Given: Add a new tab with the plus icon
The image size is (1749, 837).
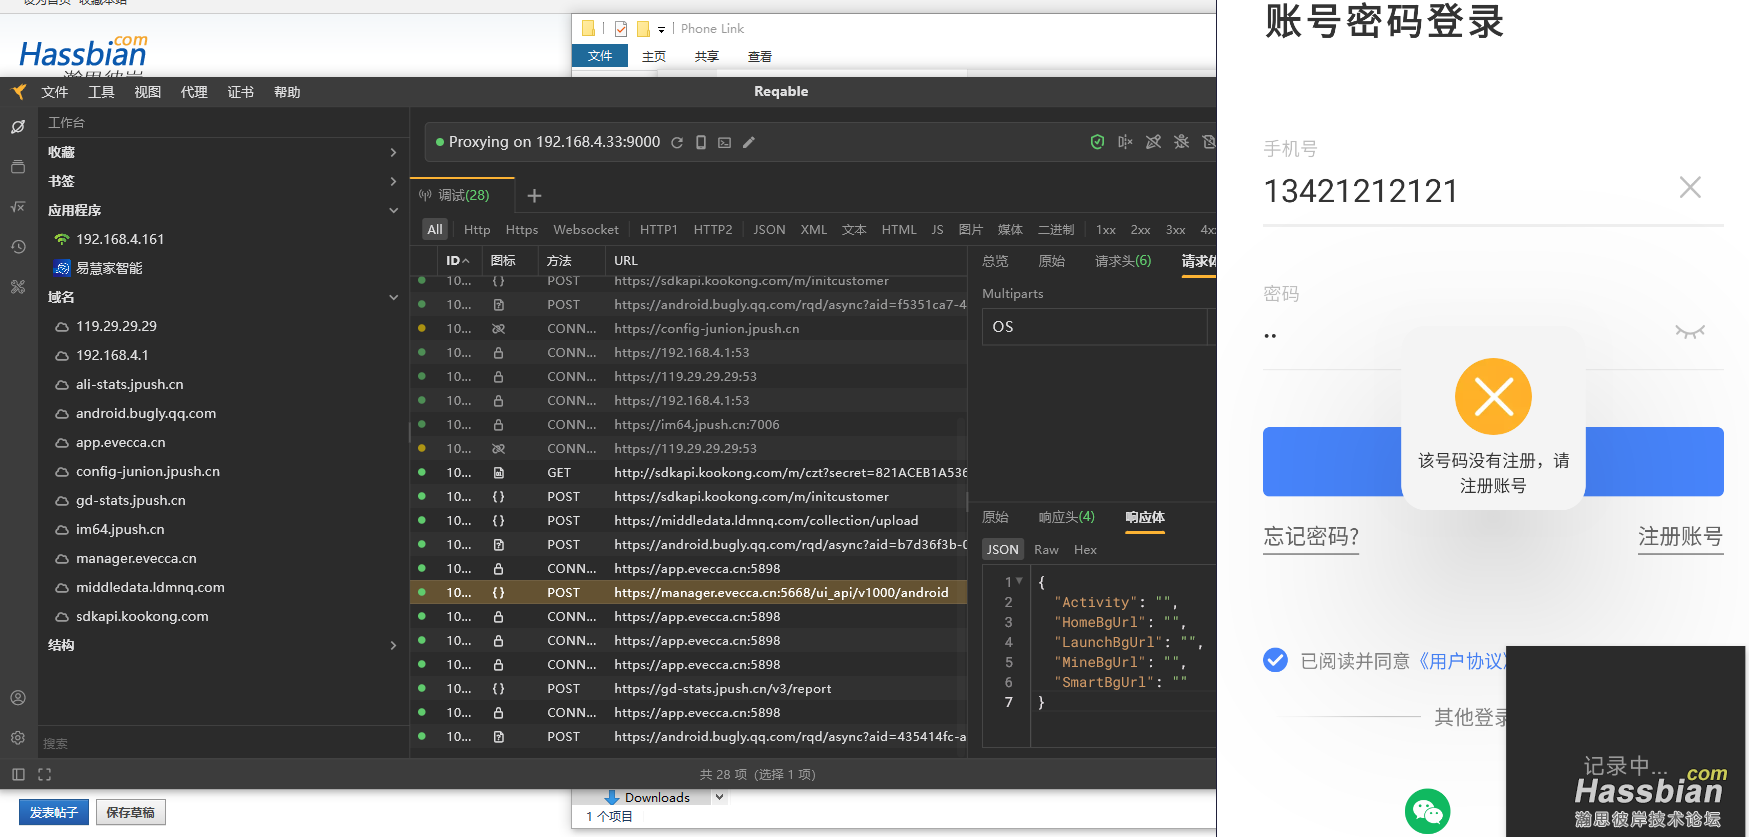Looking at the screenshot, I should point(534,196).
